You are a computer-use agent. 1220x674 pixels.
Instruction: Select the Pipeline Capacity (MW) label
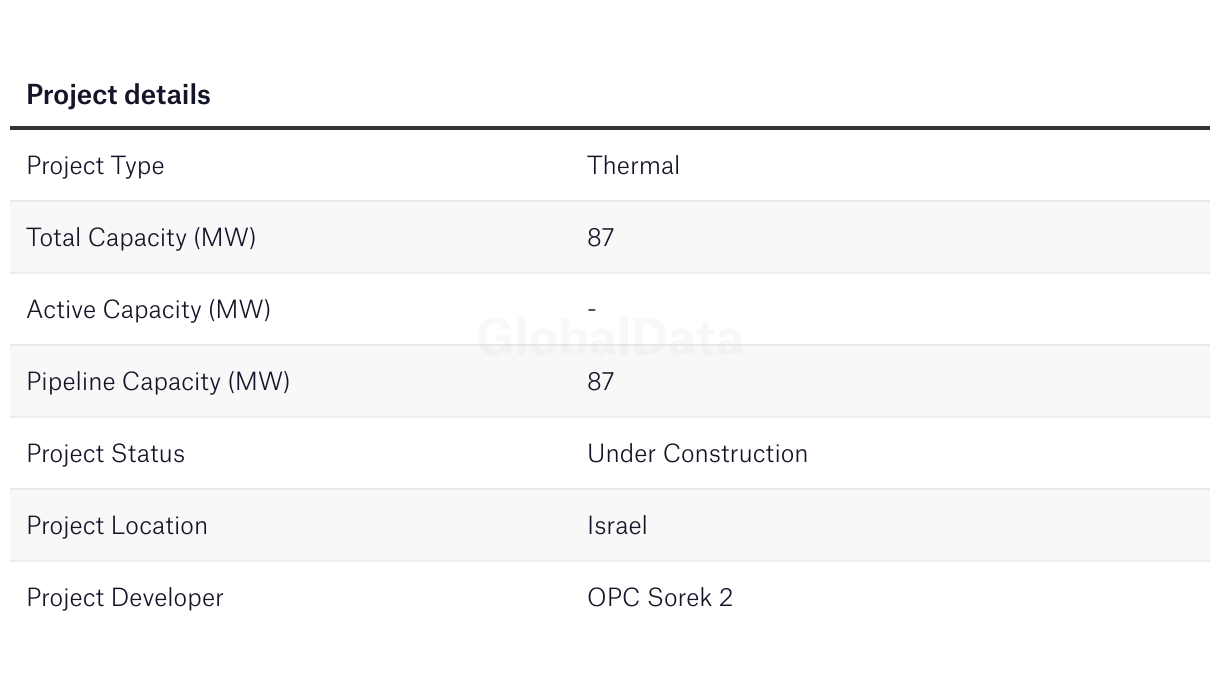click(158, 382)
